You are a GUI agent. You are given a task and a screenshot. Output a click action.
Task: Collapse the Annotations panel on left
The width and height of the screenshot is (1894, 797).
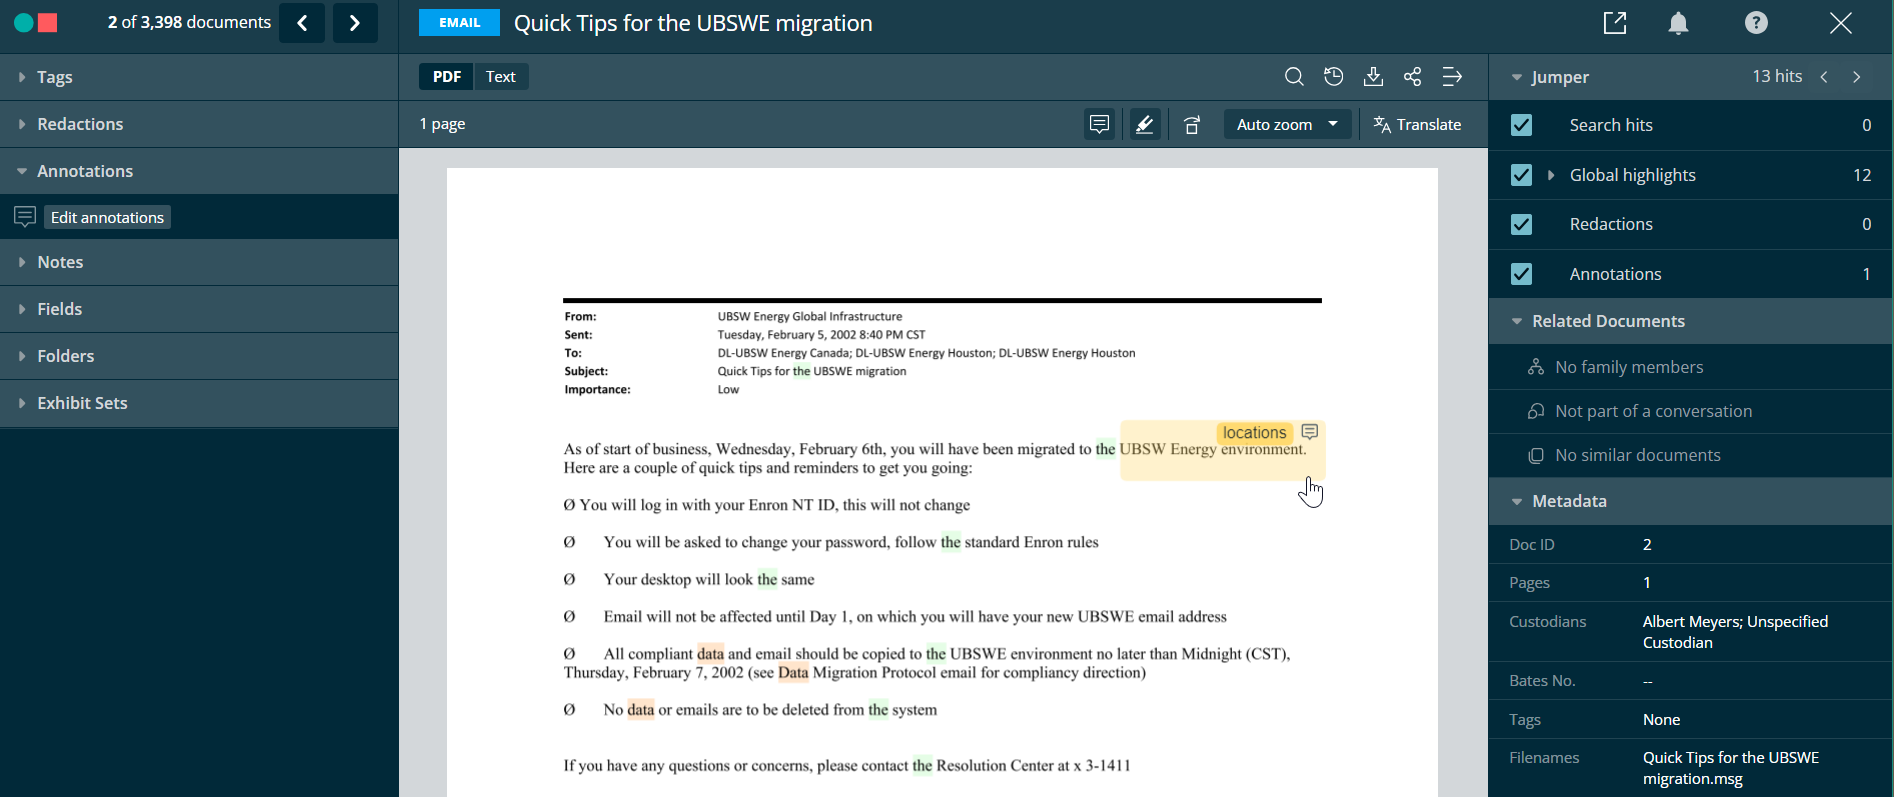pyautogui.click(x=199, y=171)
